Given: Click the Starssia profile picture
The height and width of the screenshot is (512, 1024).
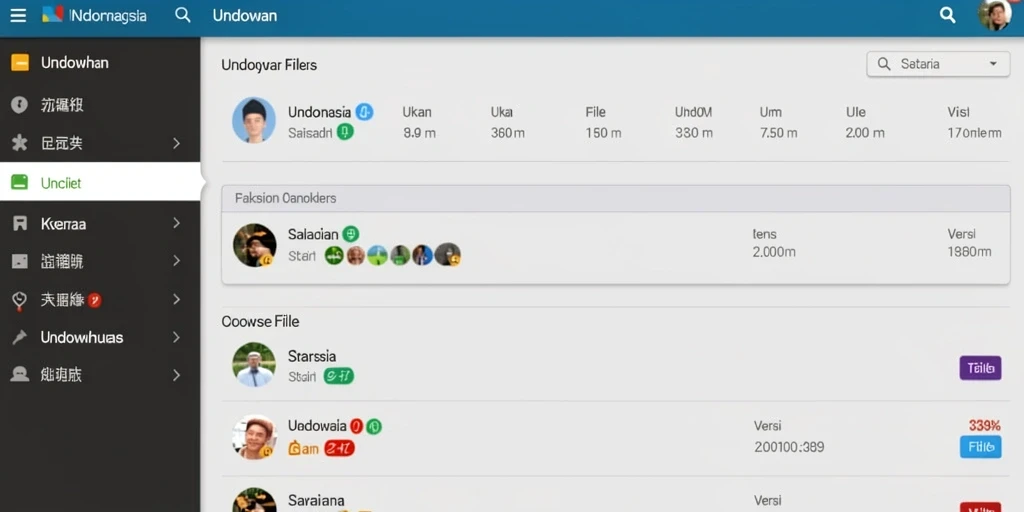Looking at the screenshot, I should tap(254, 364).
